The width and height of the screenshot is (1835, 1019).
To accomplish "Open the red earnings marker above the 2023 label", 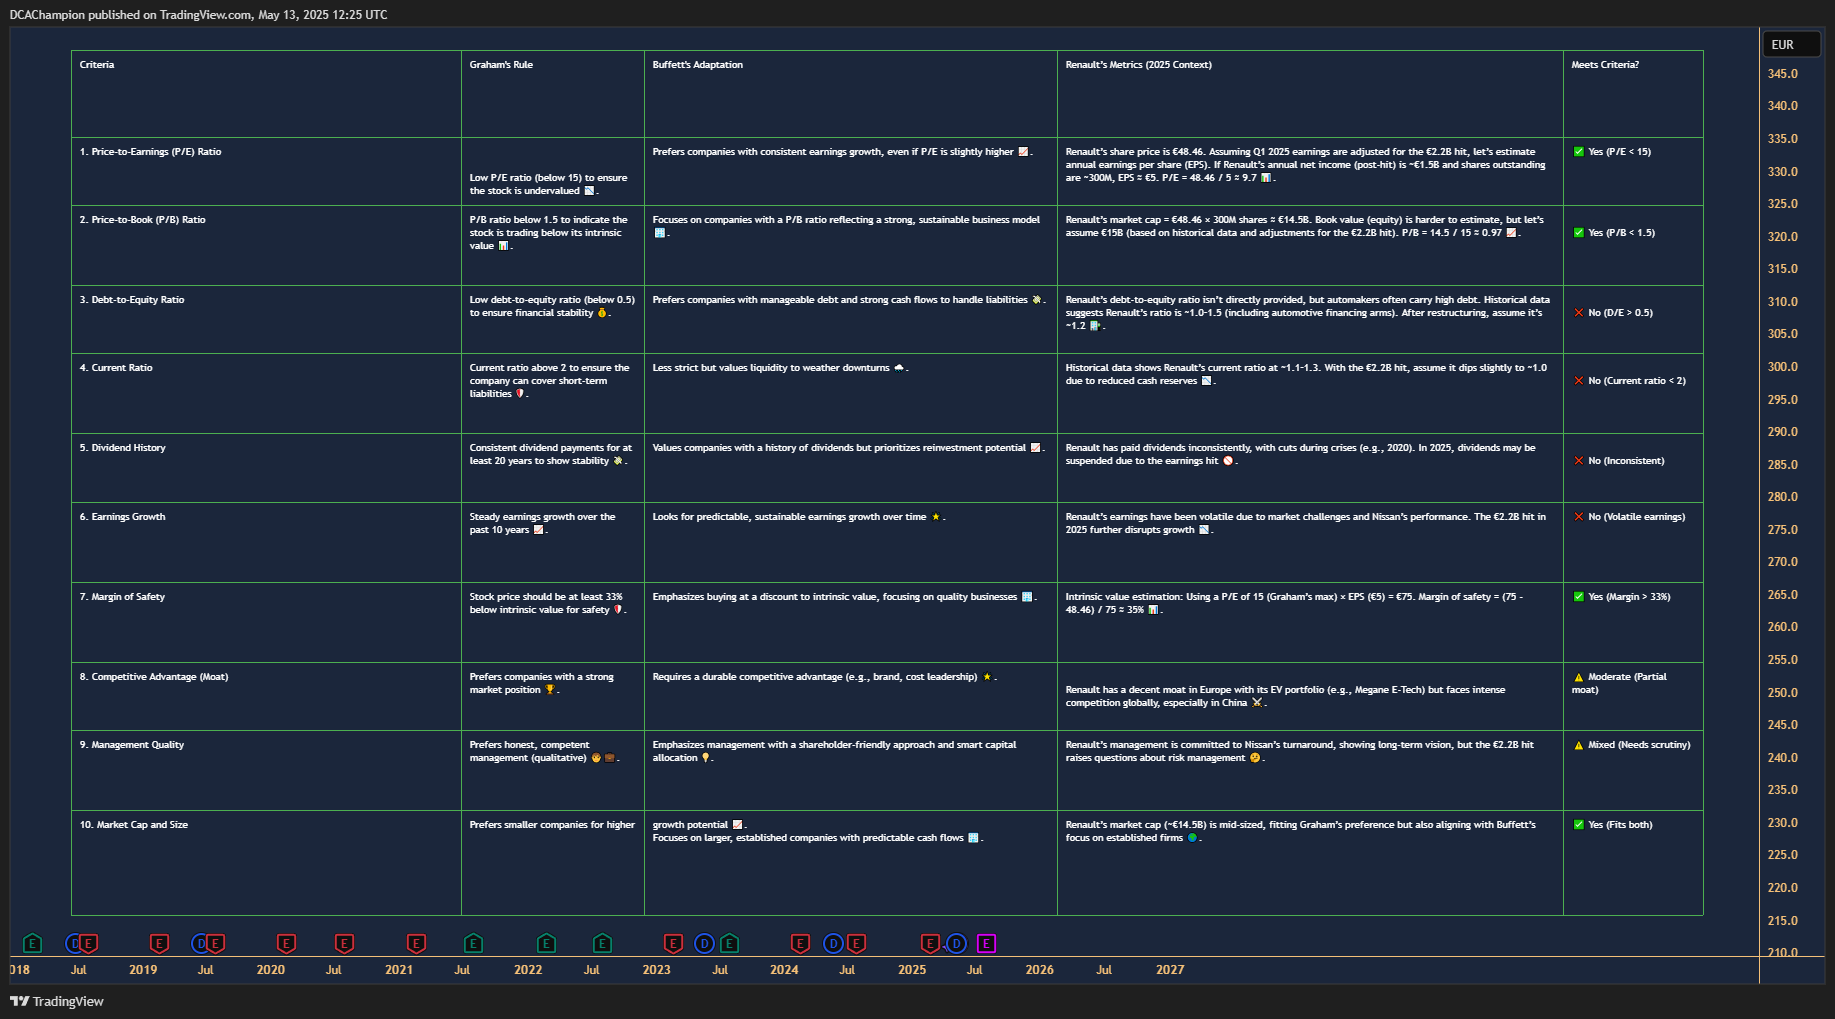I will [673, 943].
